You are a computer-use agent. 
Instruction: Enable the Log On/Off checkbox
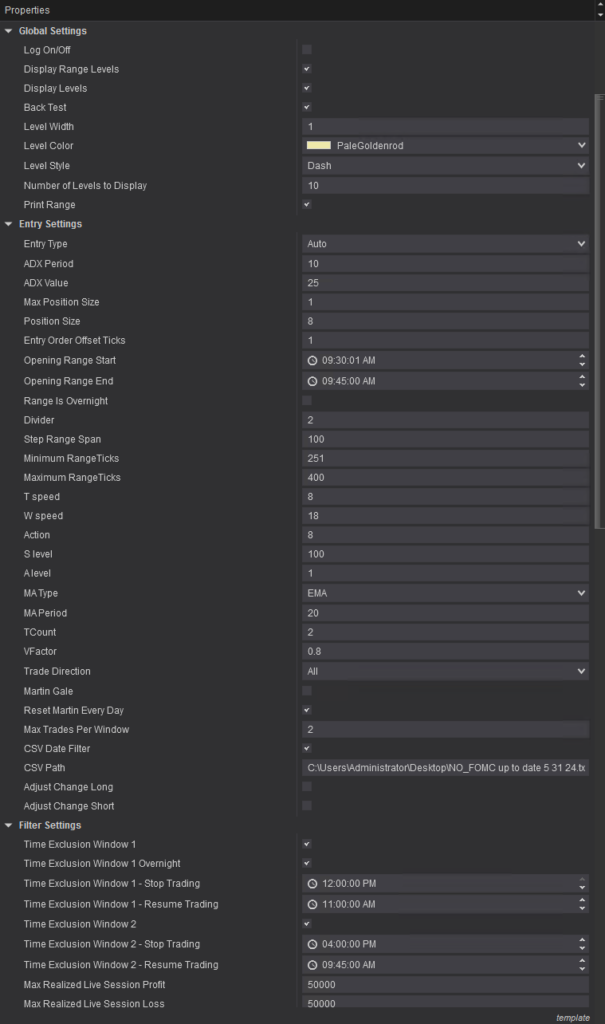click(x=307, y=50)
